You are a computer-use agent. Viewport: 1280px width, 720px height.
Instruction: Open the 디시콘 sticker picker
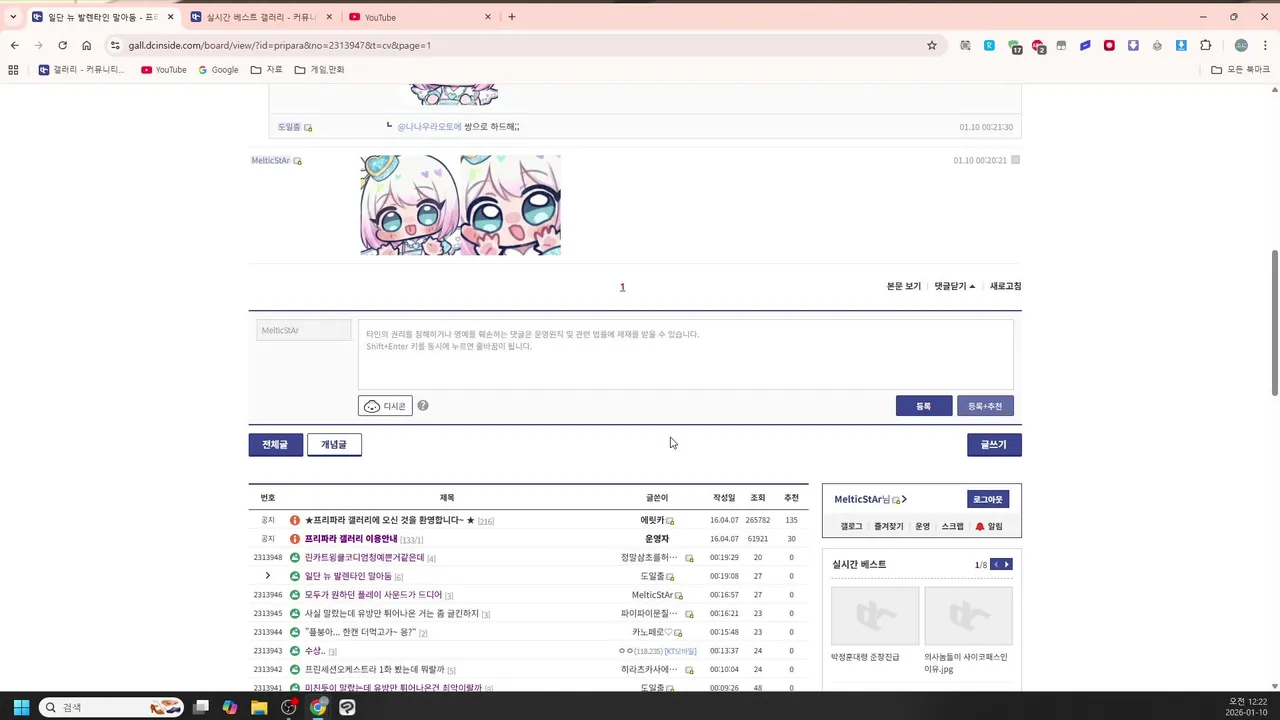coord(385,406)
